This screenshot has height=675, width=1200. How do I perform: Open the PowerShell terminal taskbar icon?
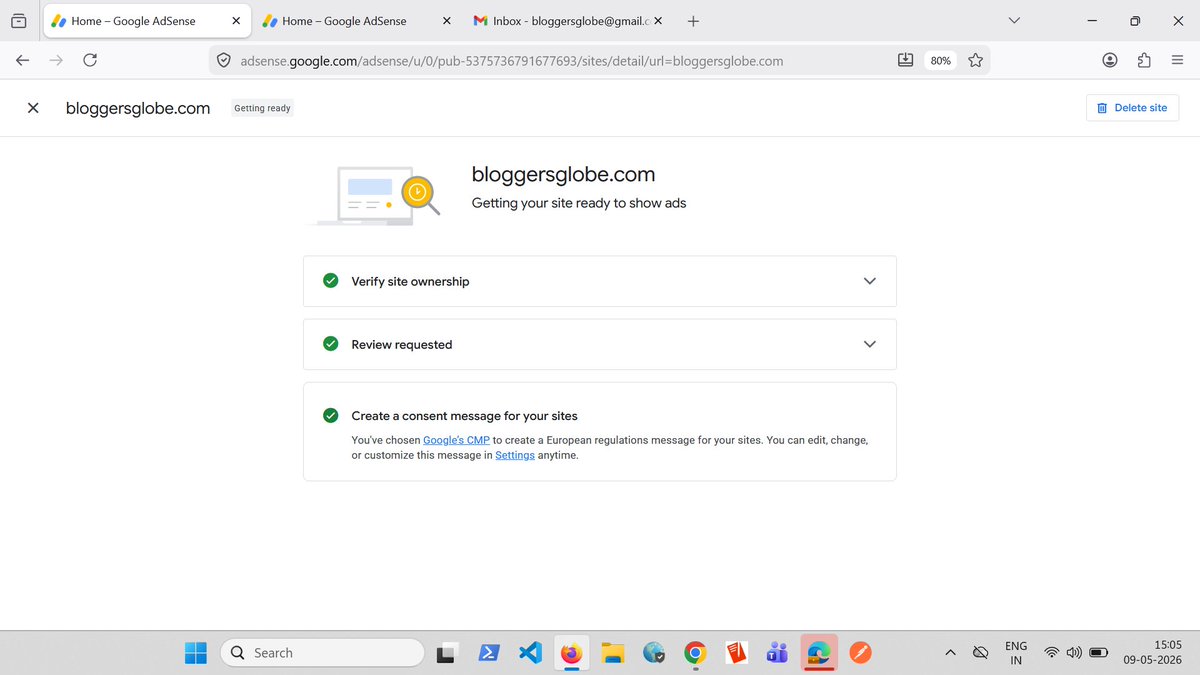(x=489, y=653)
